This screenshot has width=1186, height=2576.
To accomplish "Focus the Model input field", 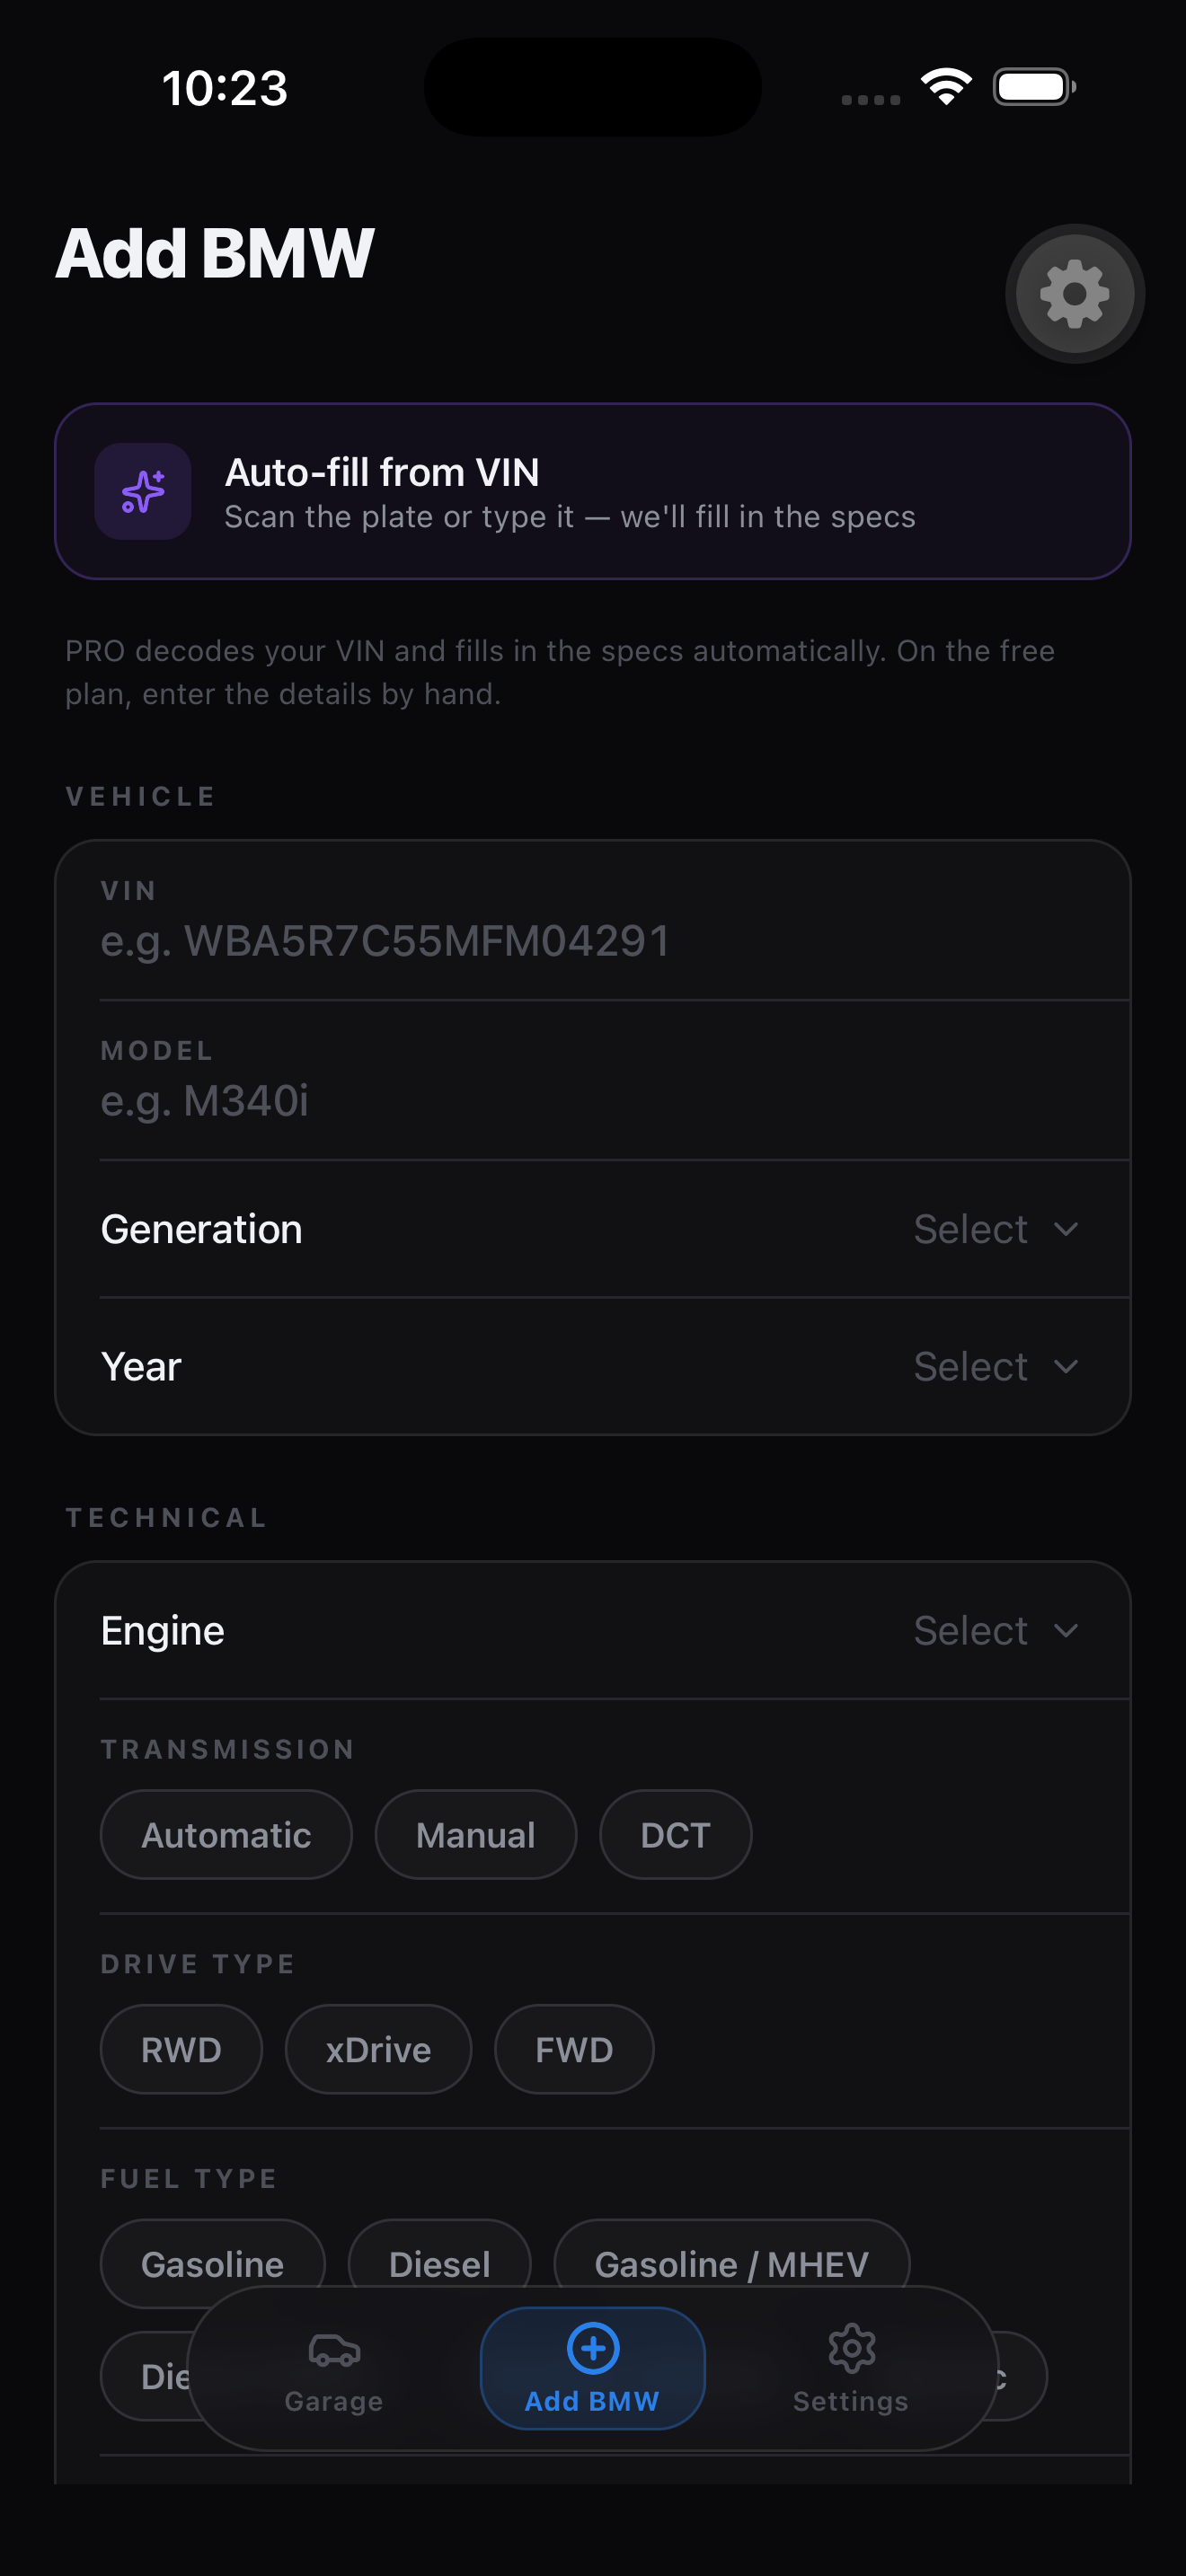I will click(x=592, y=1081).
